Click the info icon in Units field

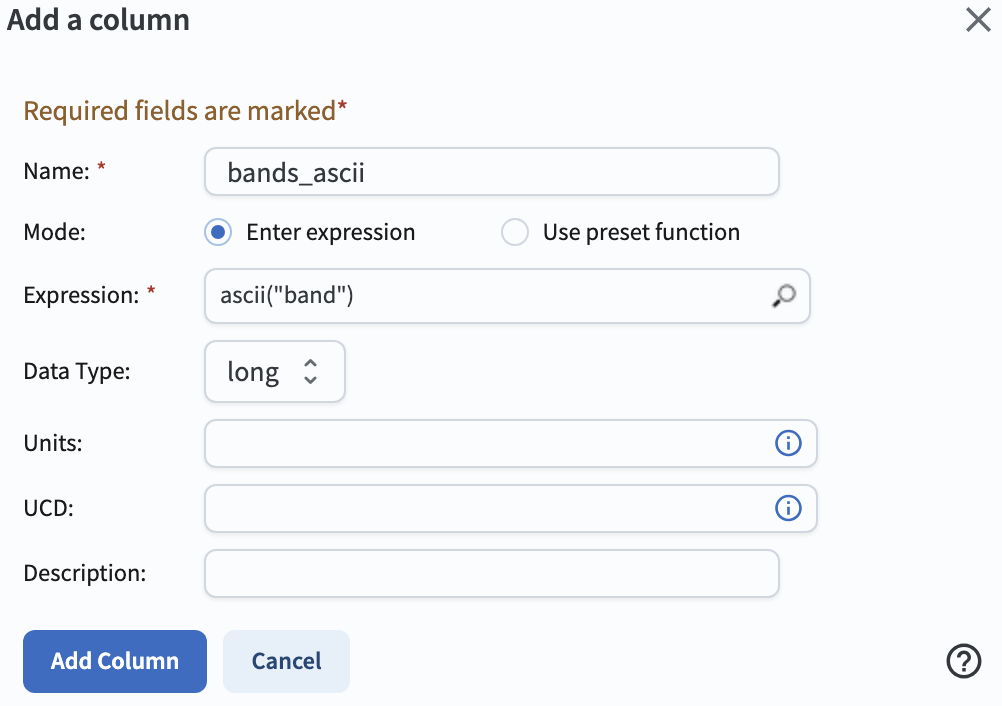click(x=788, y=443)
